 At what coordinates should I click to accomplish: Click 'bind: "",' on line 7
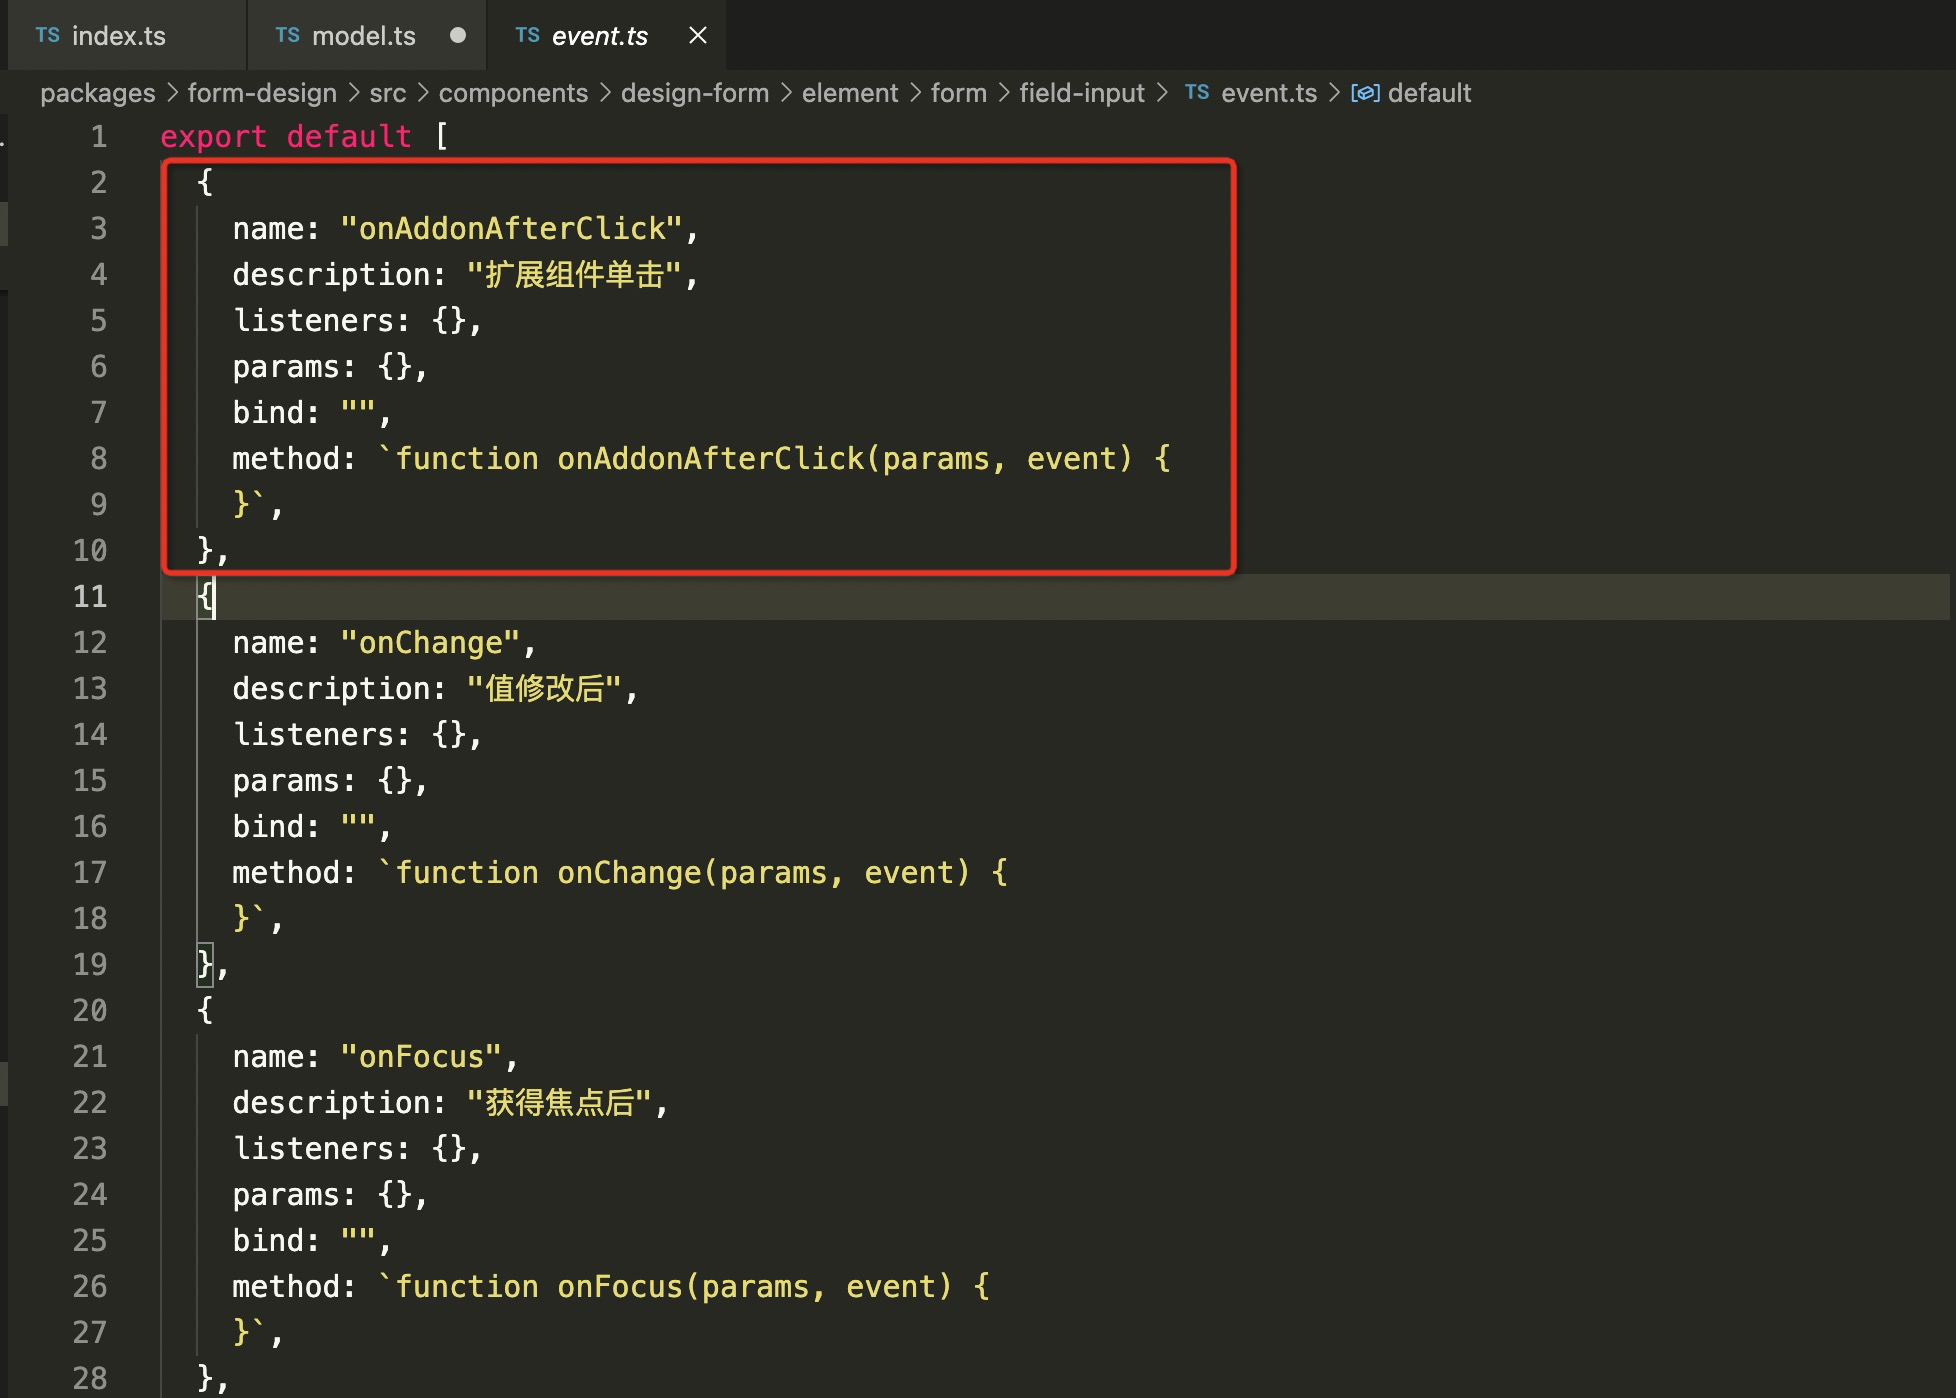312,412
